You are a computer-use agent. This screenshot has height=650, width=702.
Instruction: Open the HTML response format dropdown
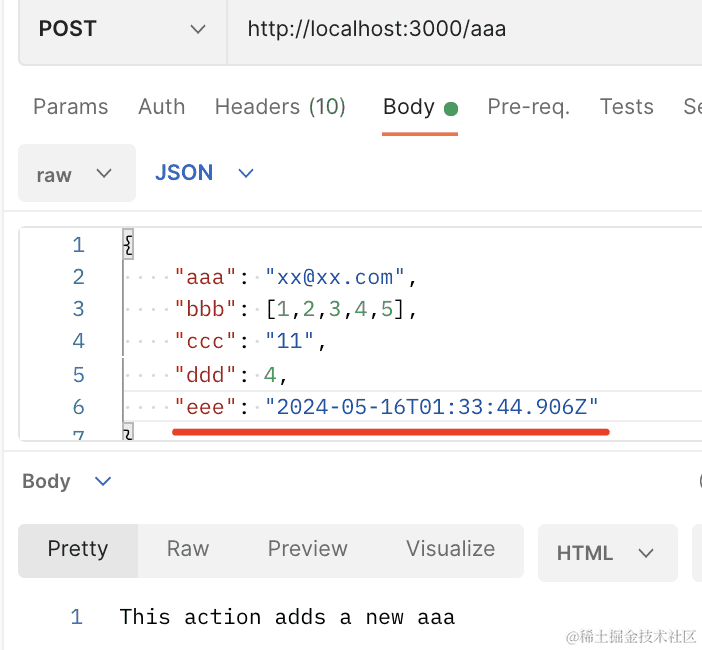point(606,553)
